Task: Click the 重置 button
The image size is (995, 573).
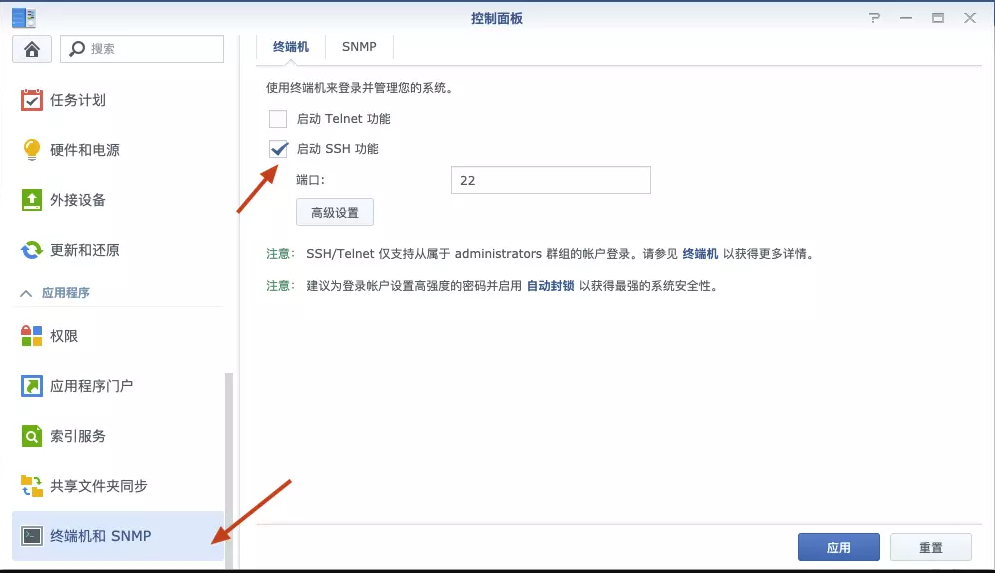Action: click(931, 547)
